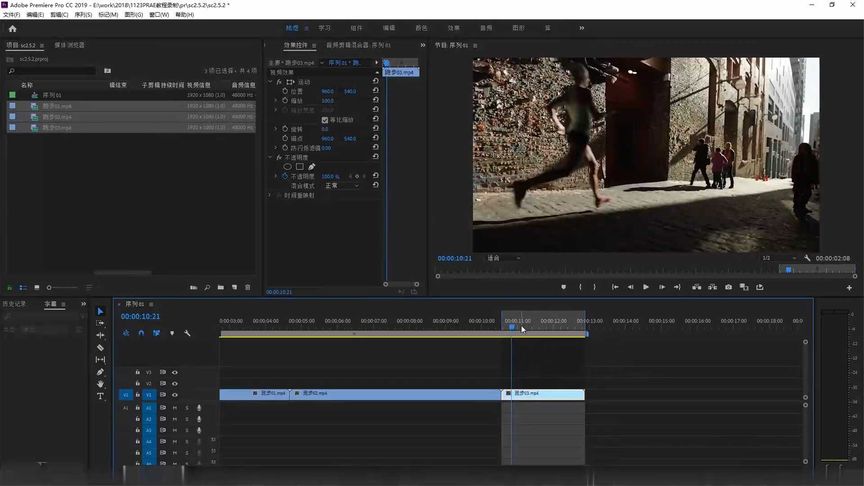Export frame with camera icon
The image size is (864, 486).
pos(728,287)
